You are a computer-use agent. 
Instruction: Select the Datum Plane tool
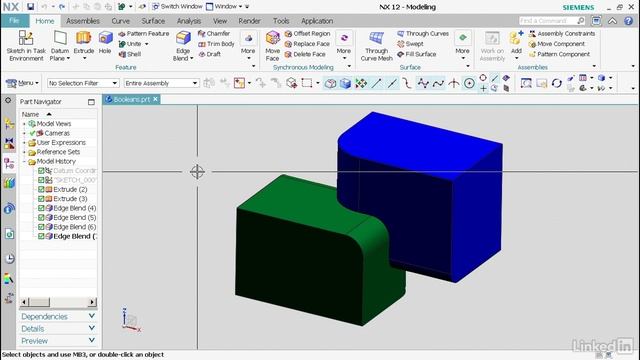[x=60, y=46]
